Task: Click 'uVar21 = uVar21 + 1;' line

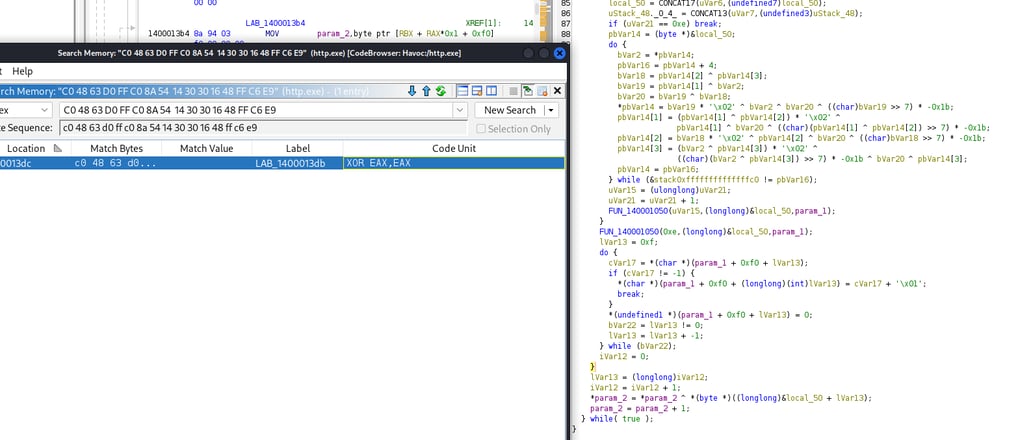Action: tap(655, 201)
